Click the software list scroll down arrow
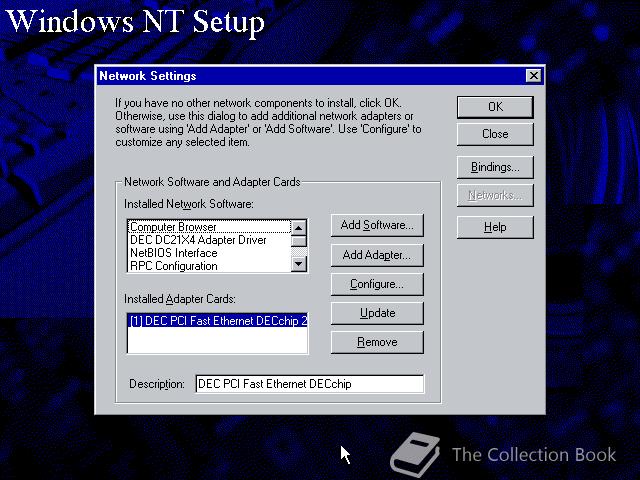The image size is (640, 480). coord(299,264)
